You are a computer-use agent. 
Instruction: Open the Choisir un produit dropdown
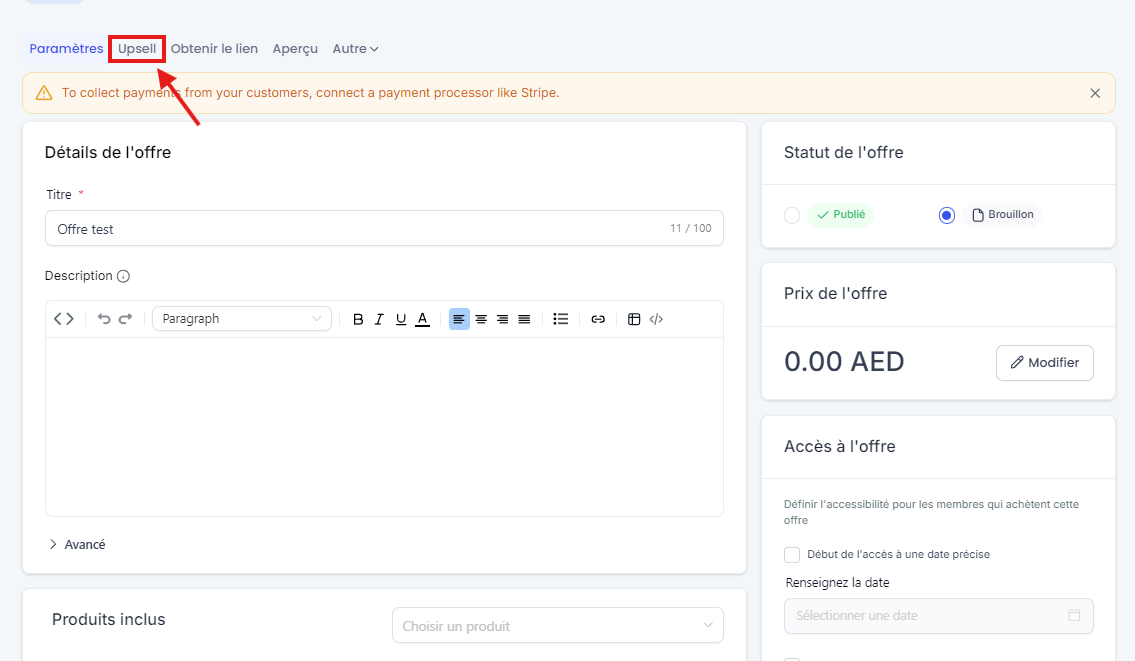(557, 626)
